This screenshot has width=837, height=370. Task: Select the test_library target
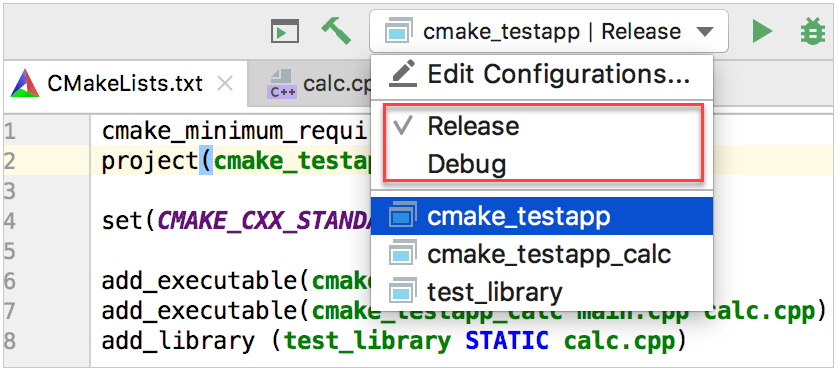542,292
